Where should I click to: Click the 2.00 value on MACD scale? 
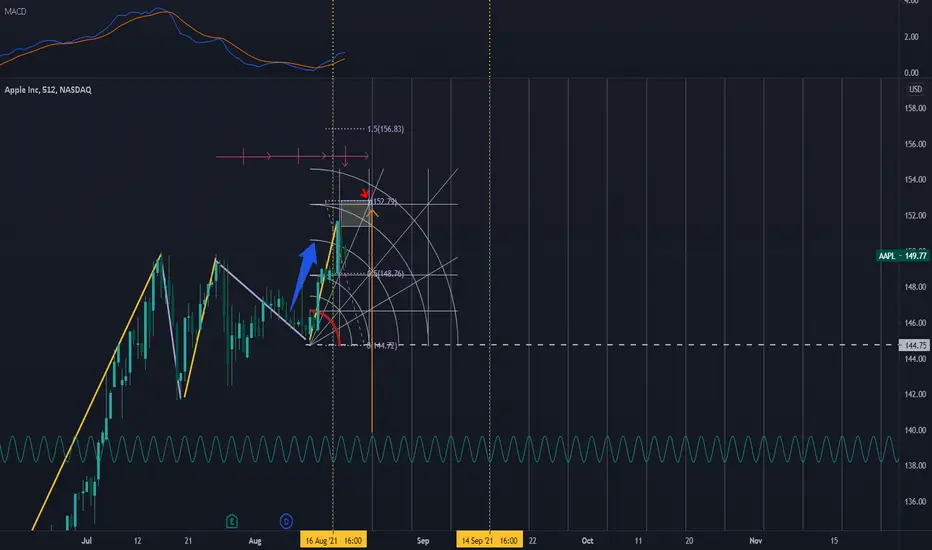[x=911, y=37]
